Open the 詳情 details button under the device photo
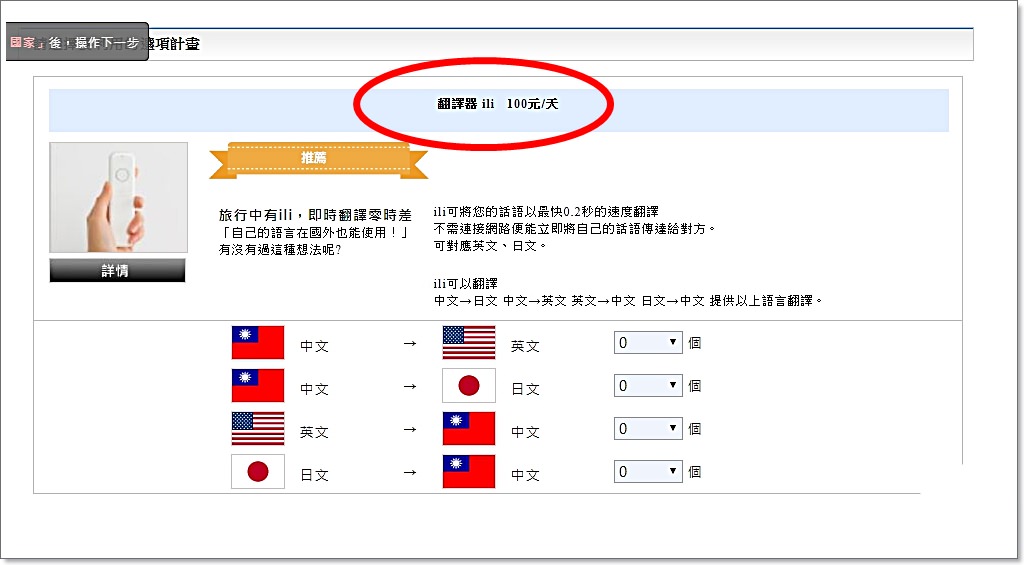This screenshot has width=1024, height=565. click(118, 270)
